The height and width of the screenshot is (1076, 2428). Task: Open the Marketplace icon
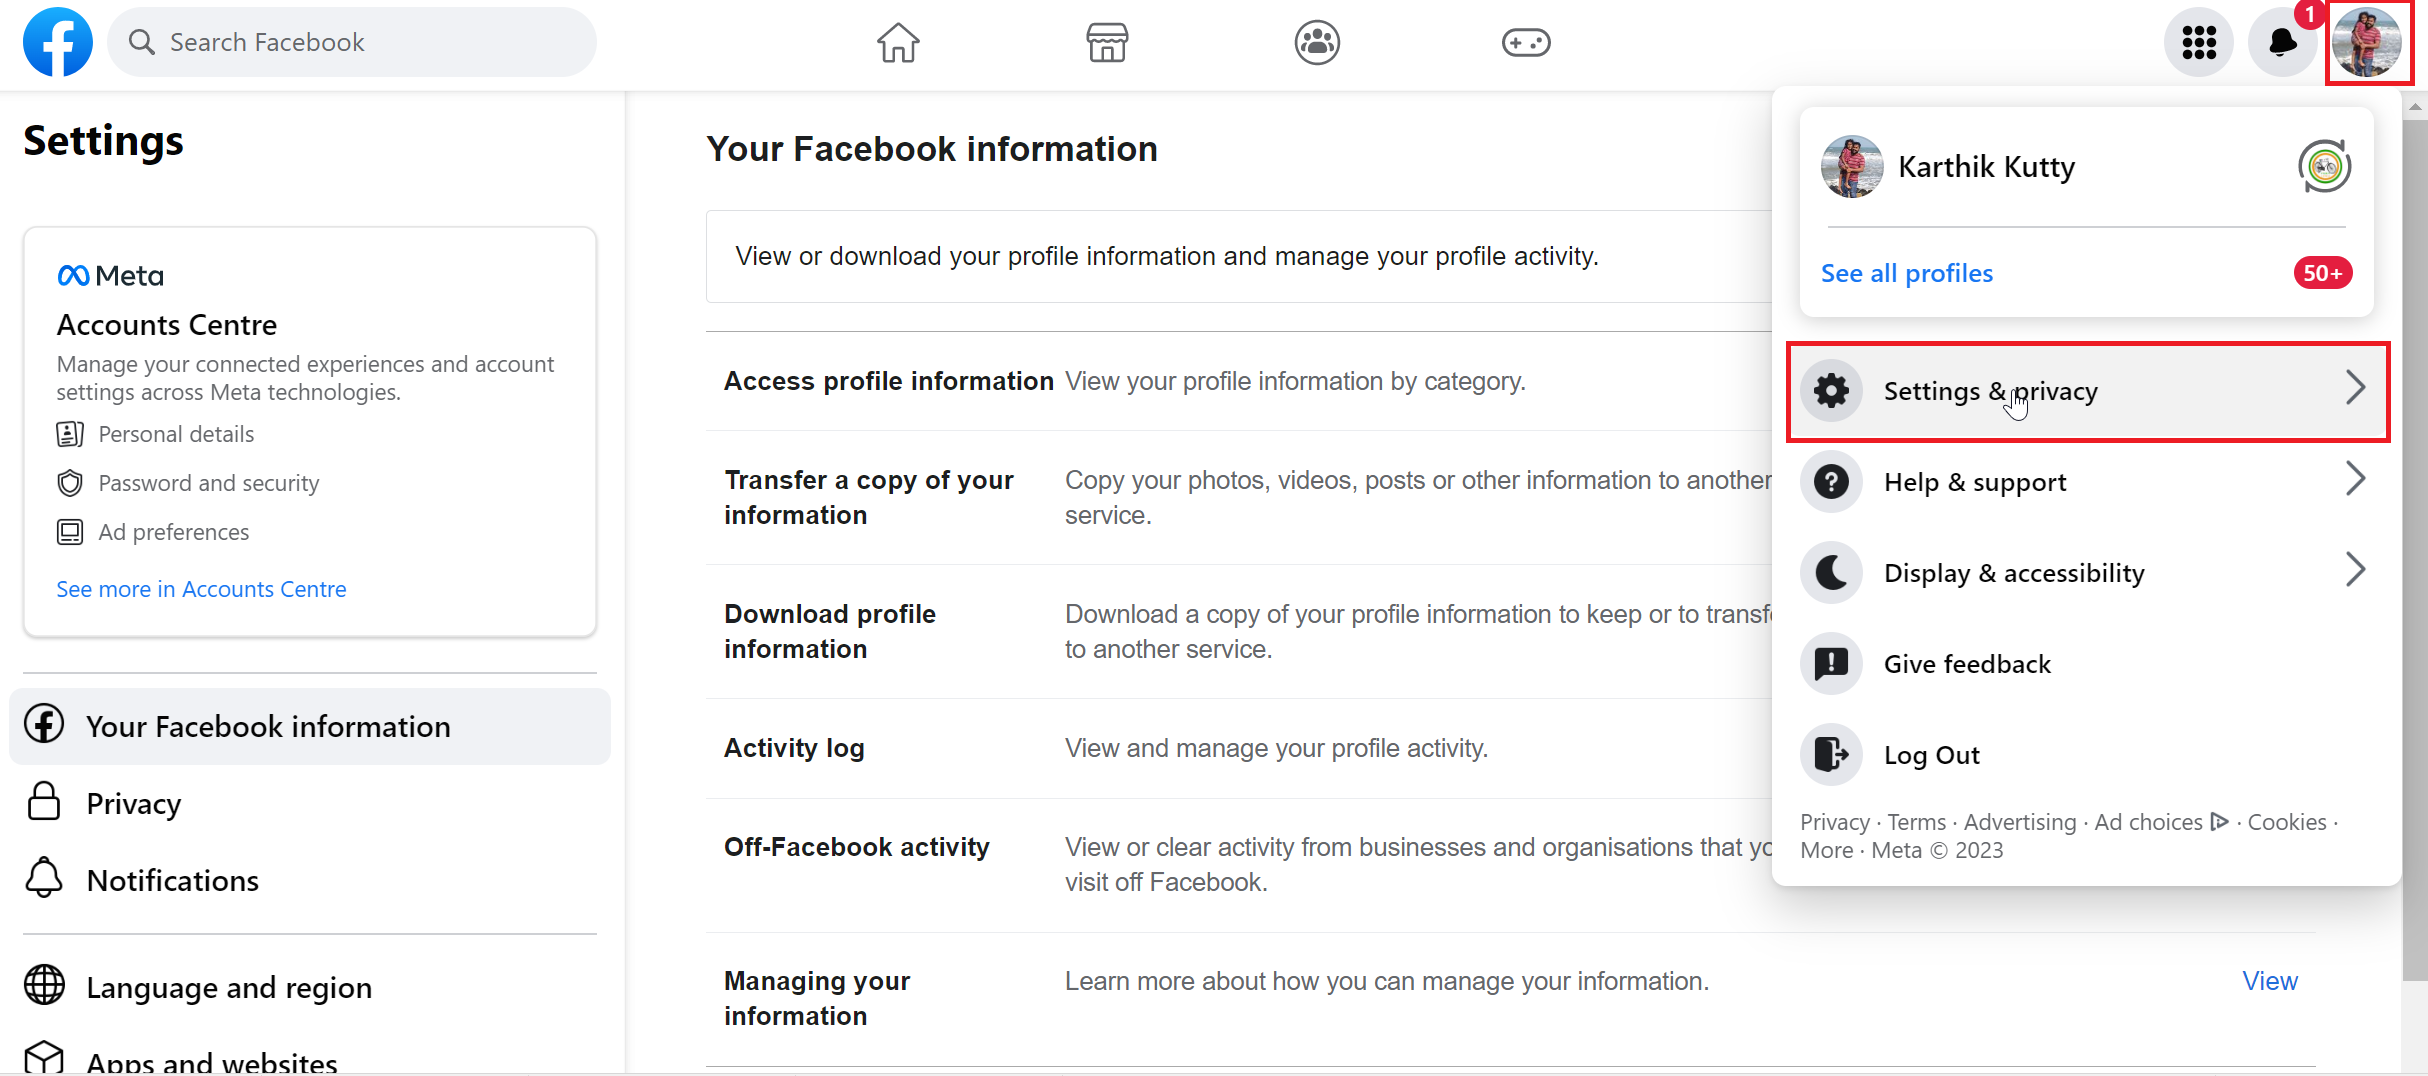pos(1107,42)
